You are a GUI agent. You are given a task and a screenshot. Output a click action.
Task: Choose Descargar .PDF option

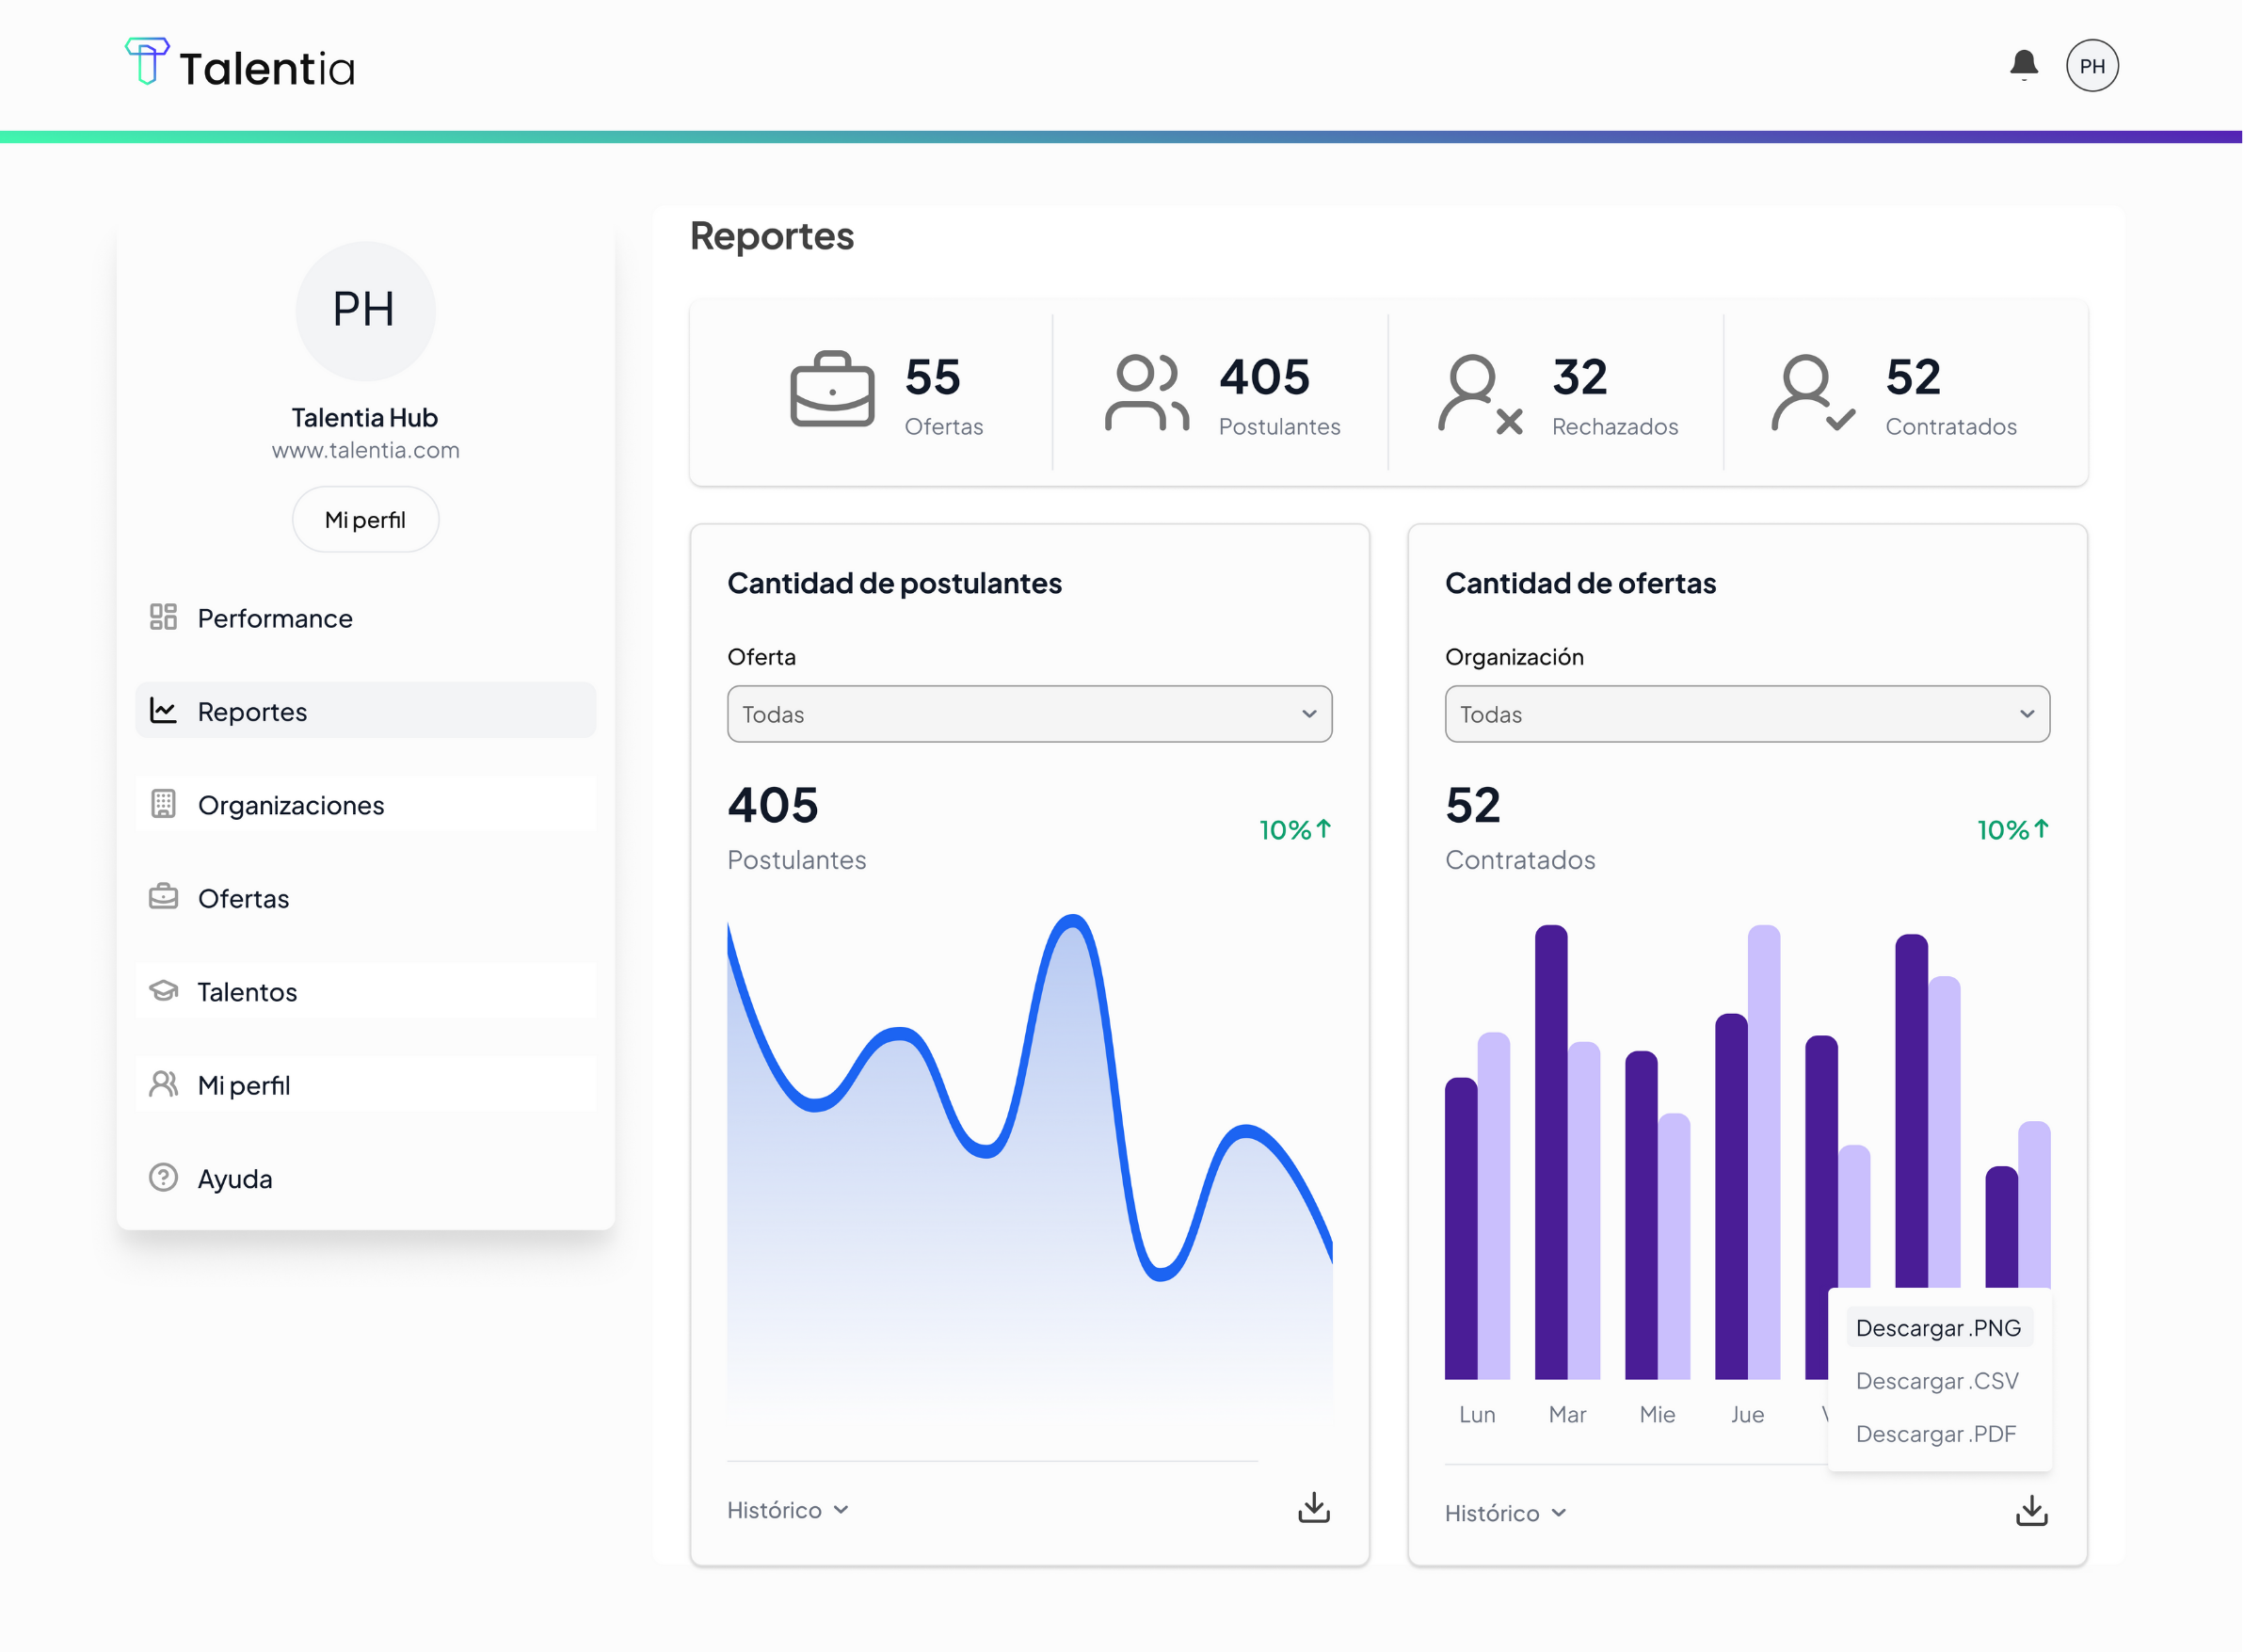1936,1434
